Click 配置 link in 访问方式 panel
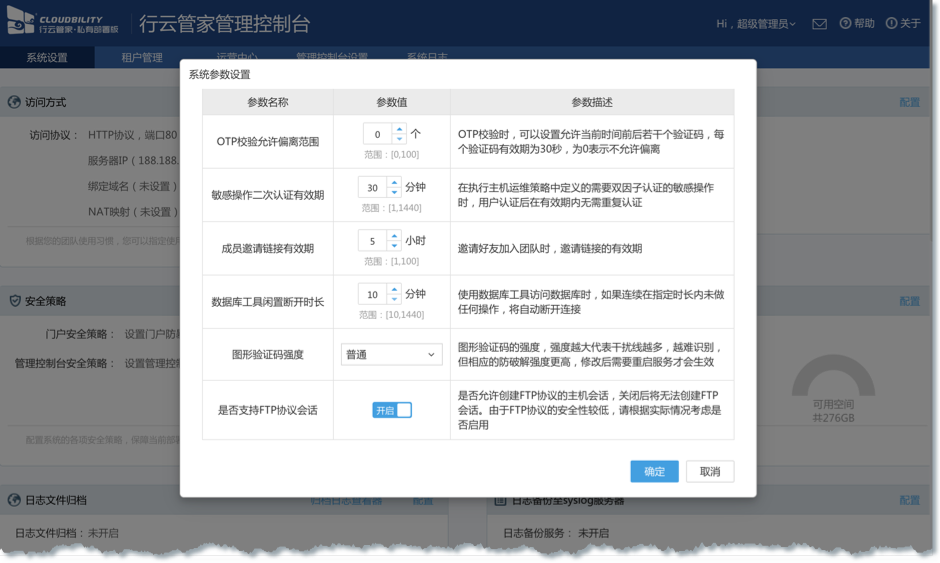The width and height of the screenshot is (940, 563). (909, 102)
